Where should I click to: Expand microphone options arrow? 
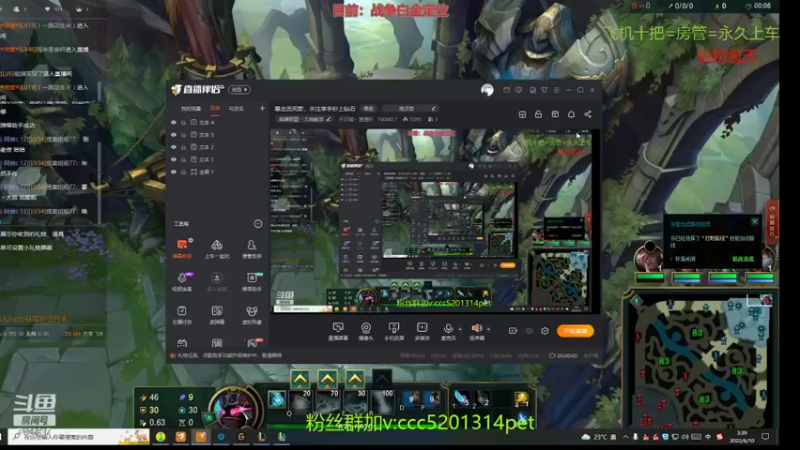click(x=460, y=329)
